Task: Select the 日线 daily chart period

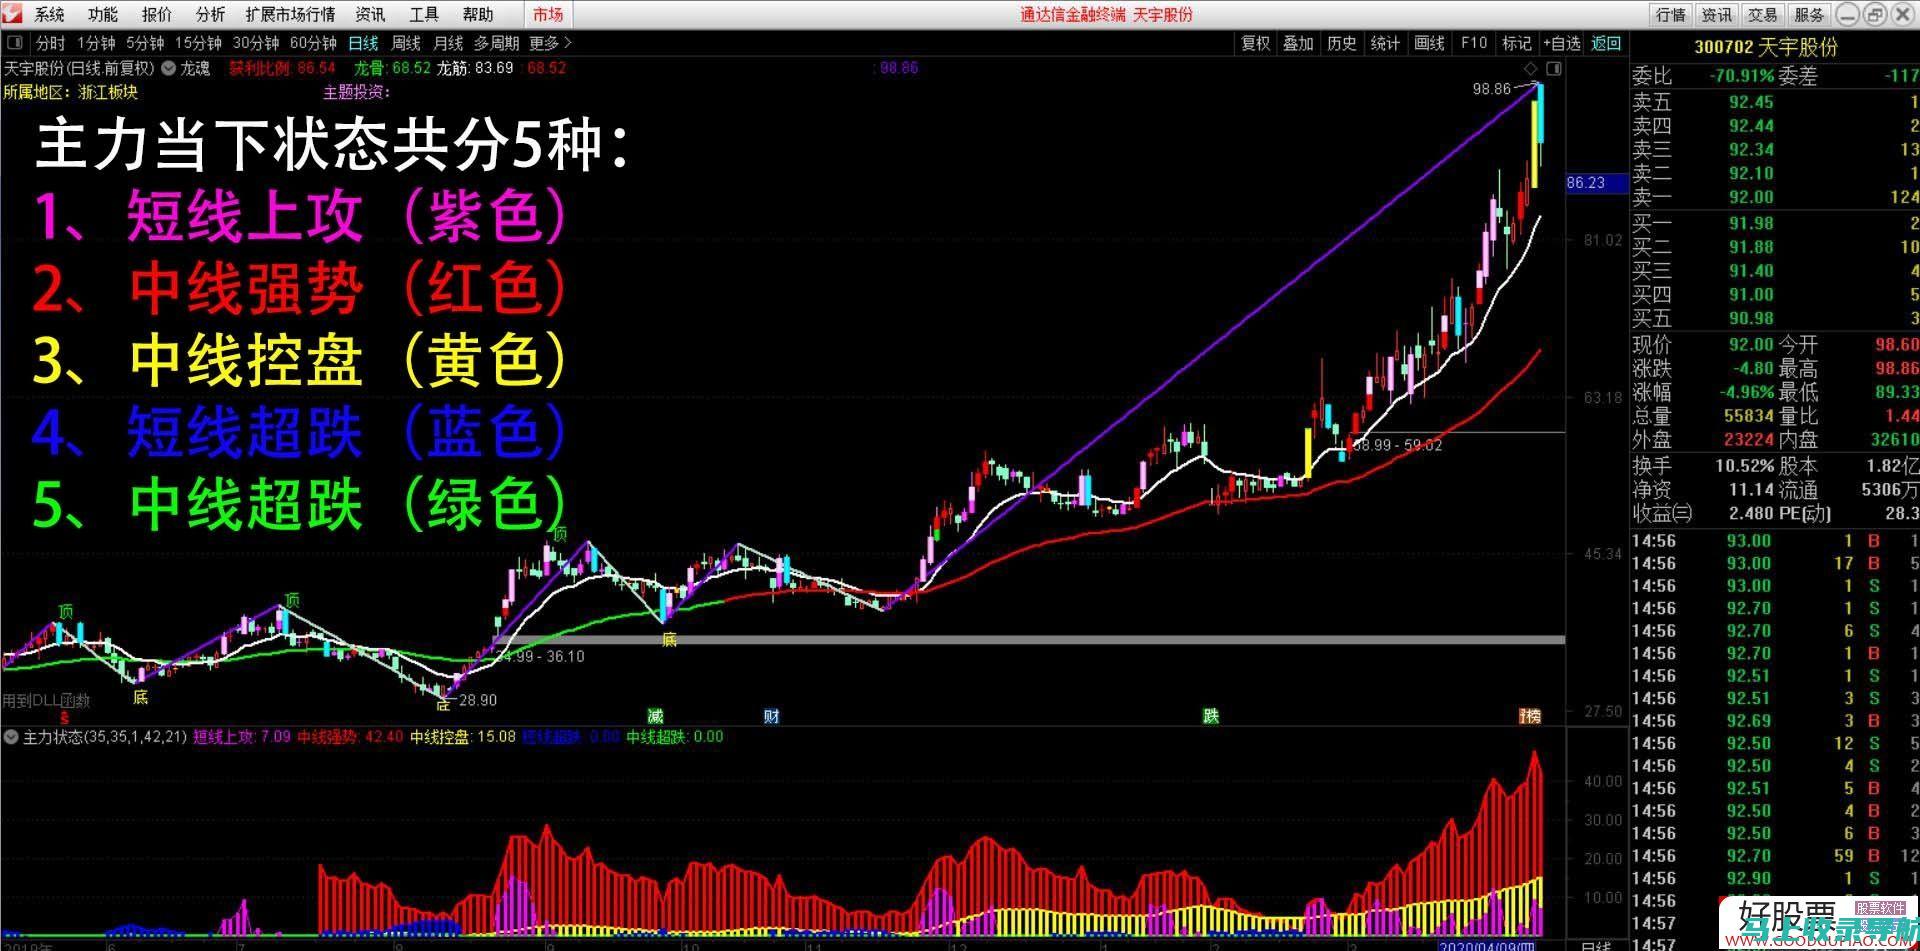Action: (363, 43)
